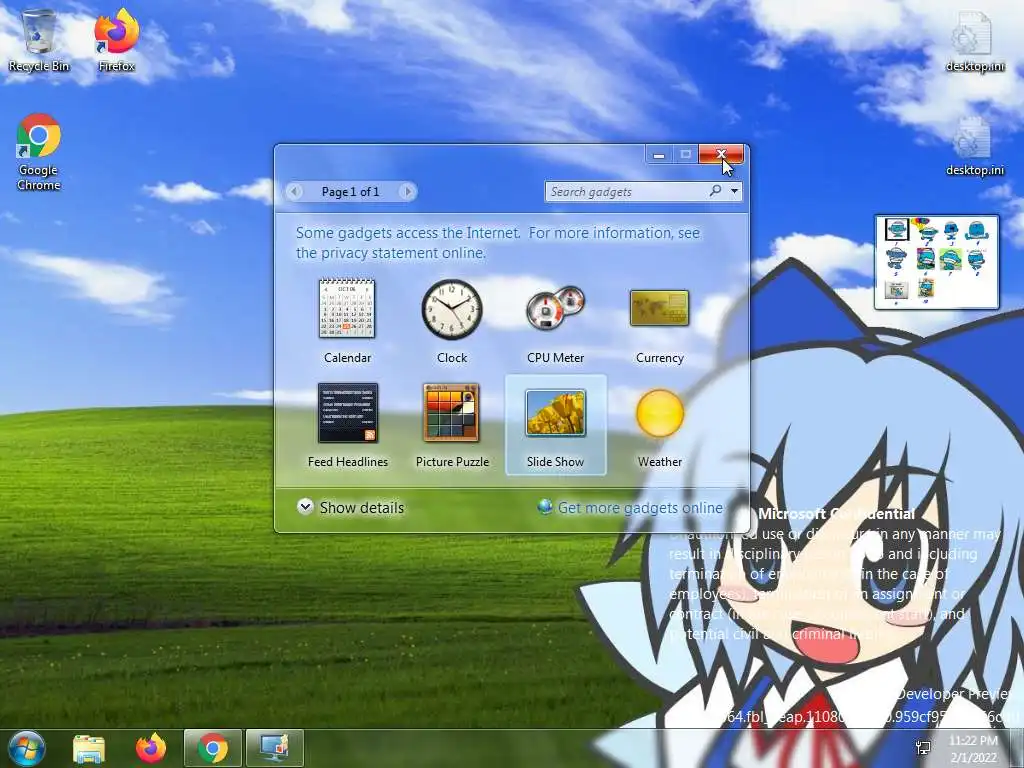1024x768 pixels.
Task: Minimize the gadget gallery window
Action: pyautogui.click(x=659, y=155)
